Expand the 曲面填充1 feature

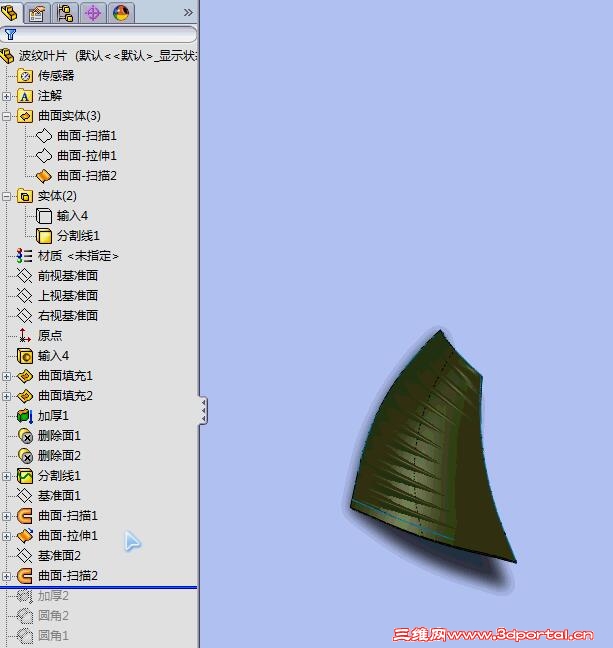[x=6, y=376]
